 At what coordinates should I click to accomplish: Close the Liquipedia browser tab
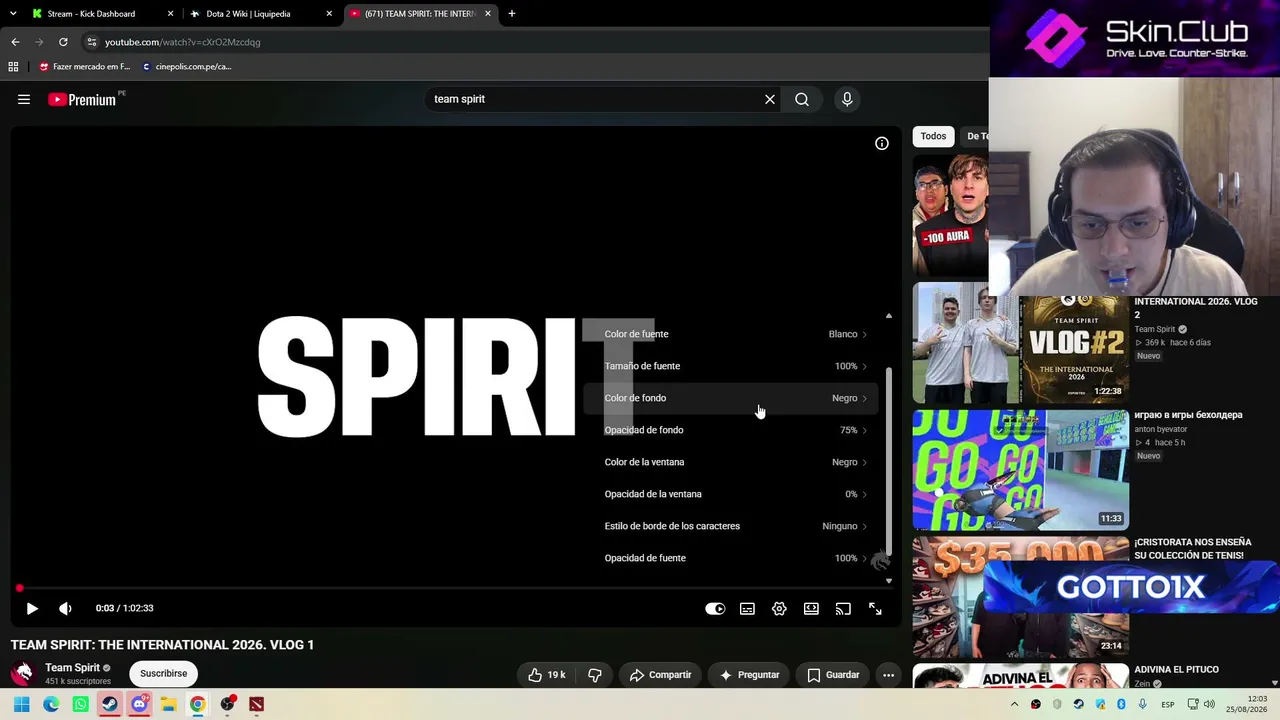pos(329,14)
